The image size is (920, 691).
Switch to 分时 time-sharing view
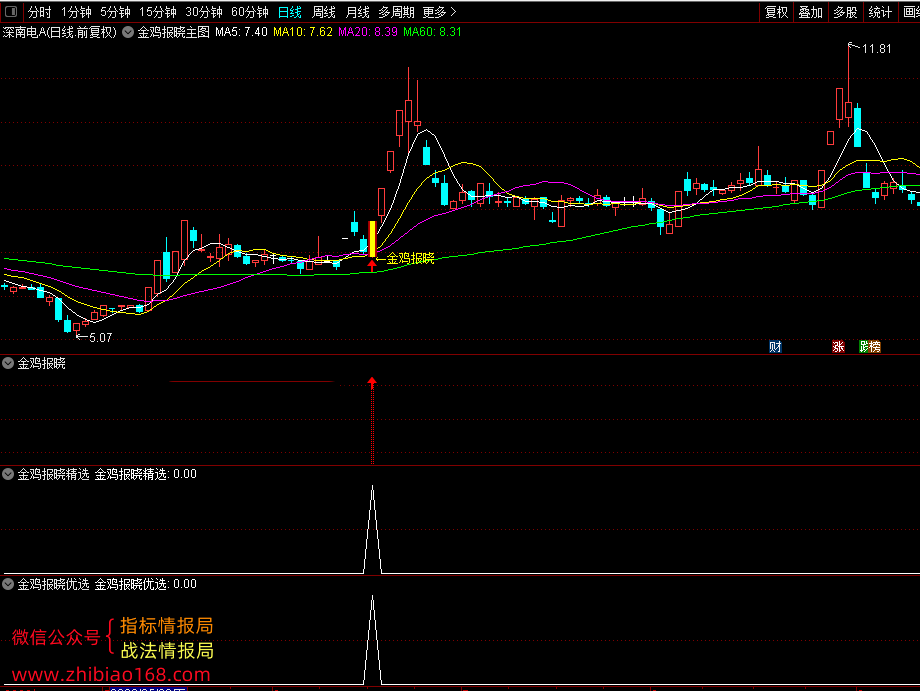[39, 12]
